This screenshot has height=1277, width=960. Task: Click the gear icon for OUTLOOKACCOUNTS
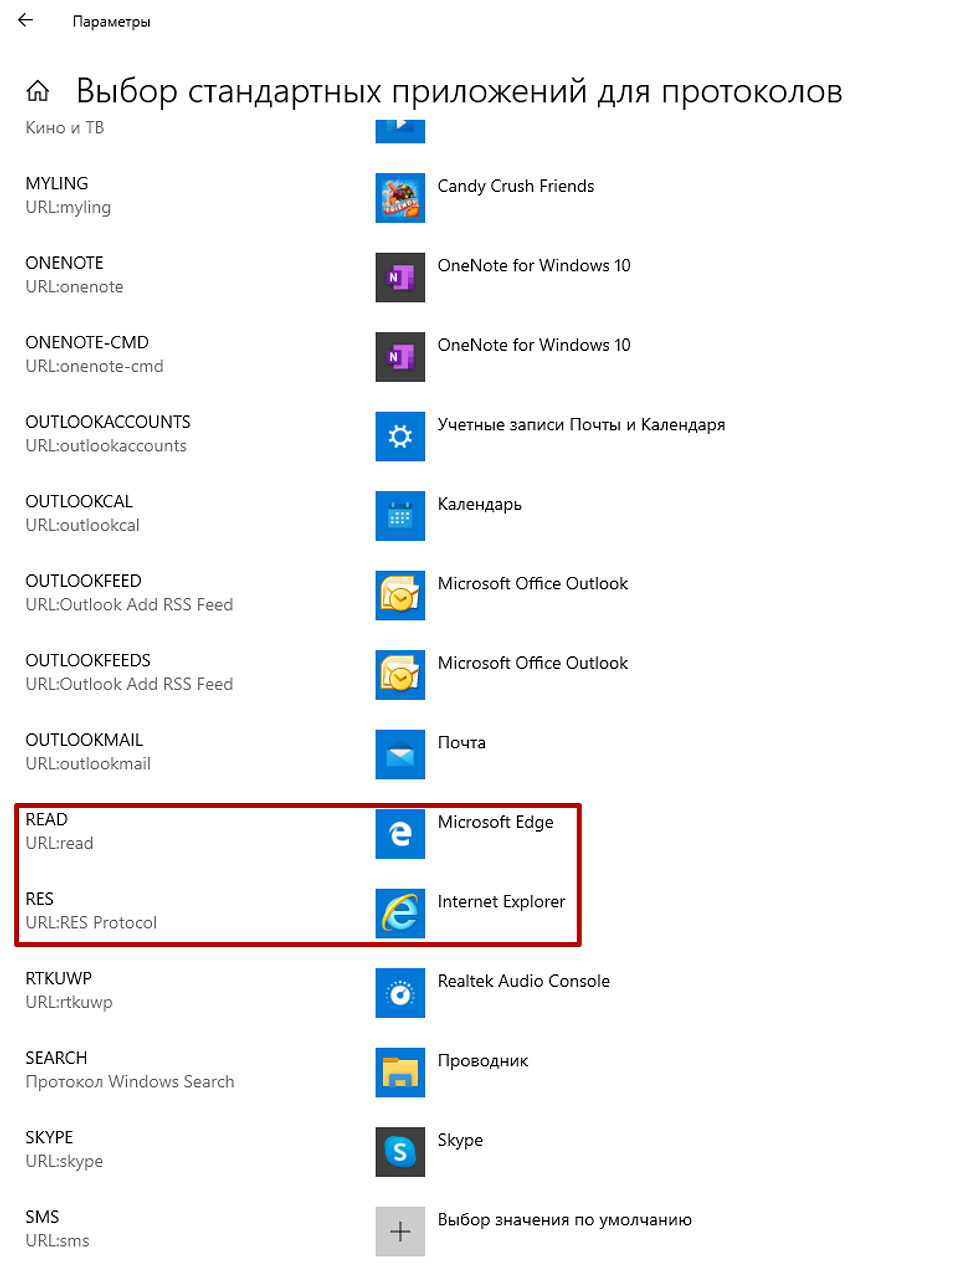tap(400, 436)
